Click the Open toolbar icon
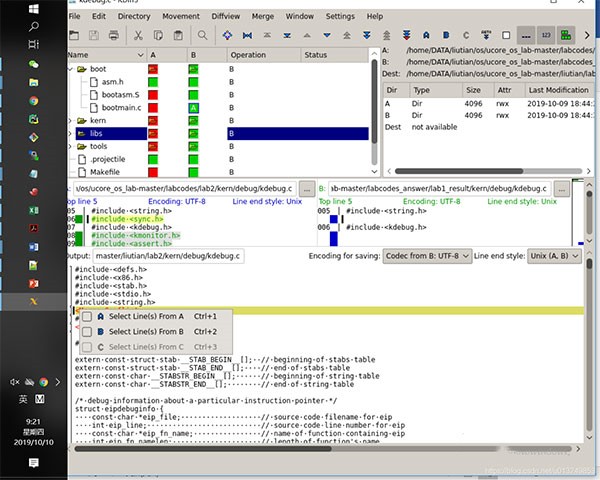The height and width of the screenshot is (480, 600). 74,35
